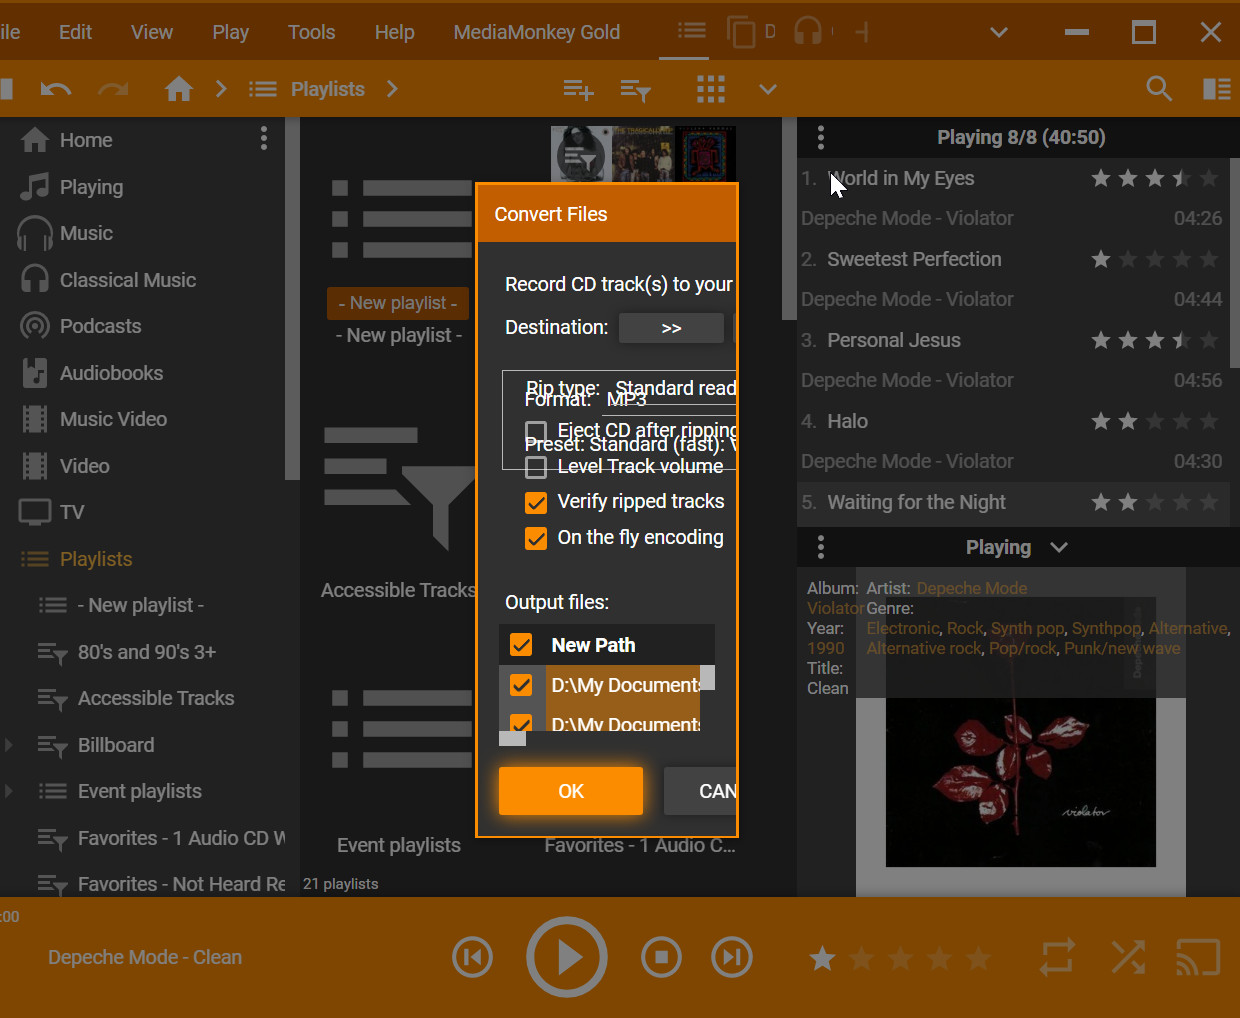
Task: Click OK in Convert Files dialog
Action: (x=570, y=791)
